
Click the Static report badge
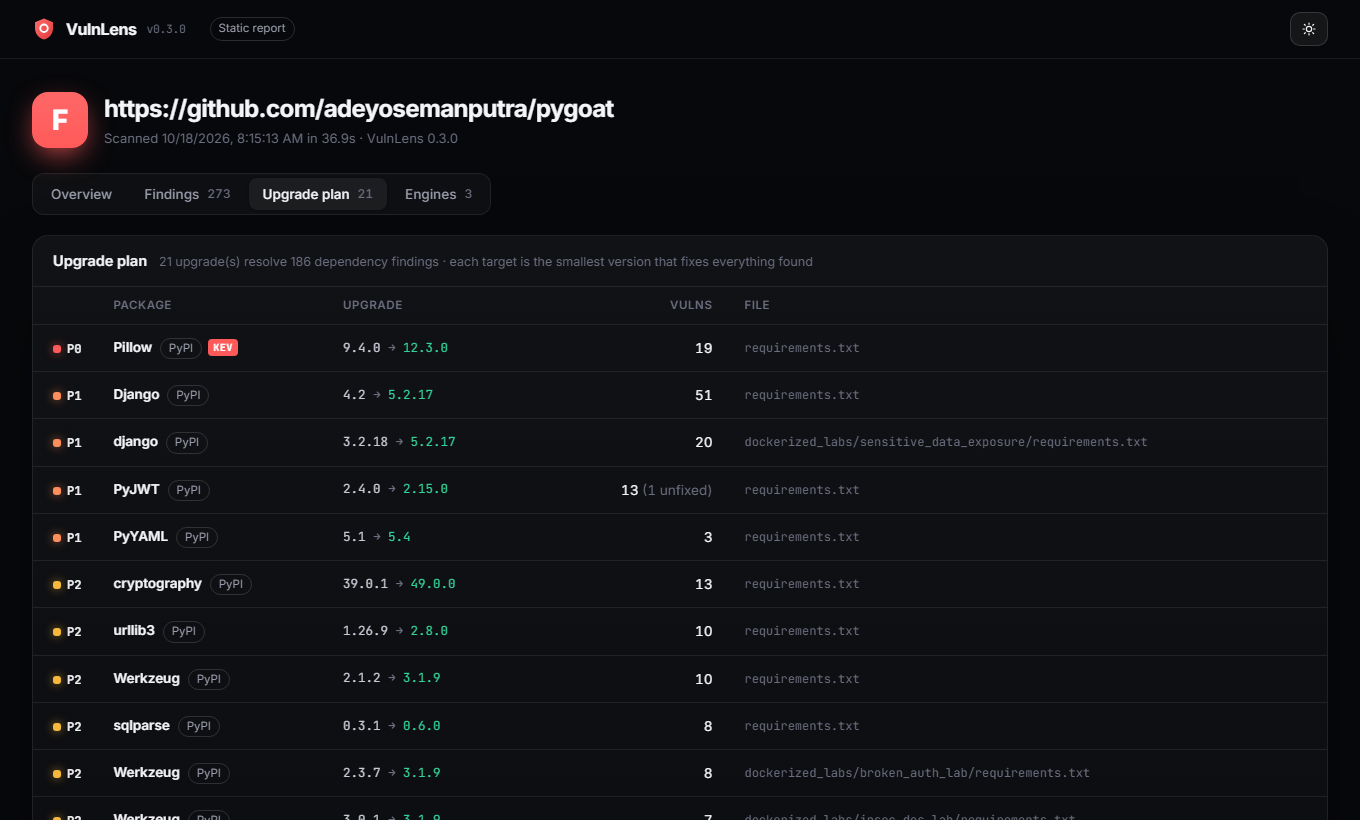[x=252, y=29]
